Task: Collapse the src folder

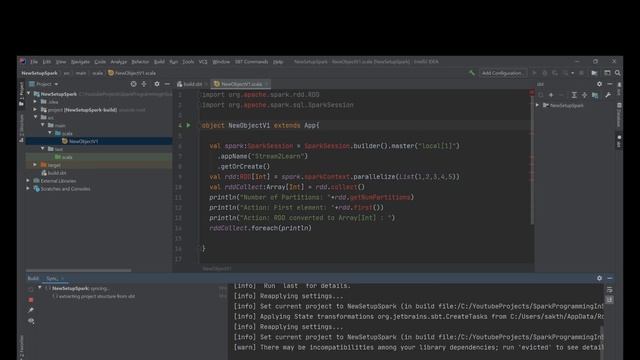Action: 36,118
